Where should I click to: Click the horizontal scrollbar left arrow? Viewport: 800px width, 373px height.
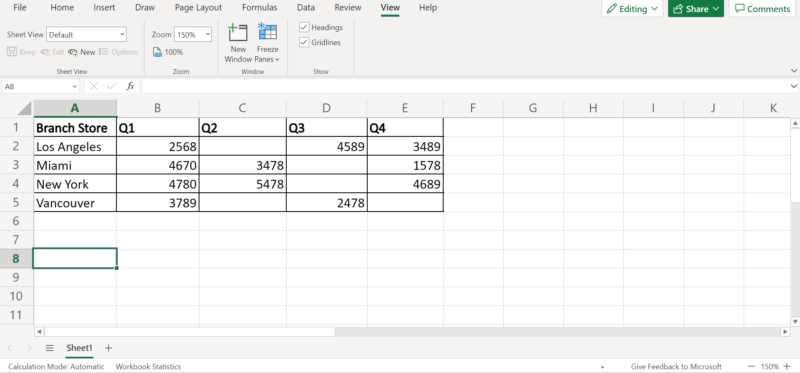39,332
